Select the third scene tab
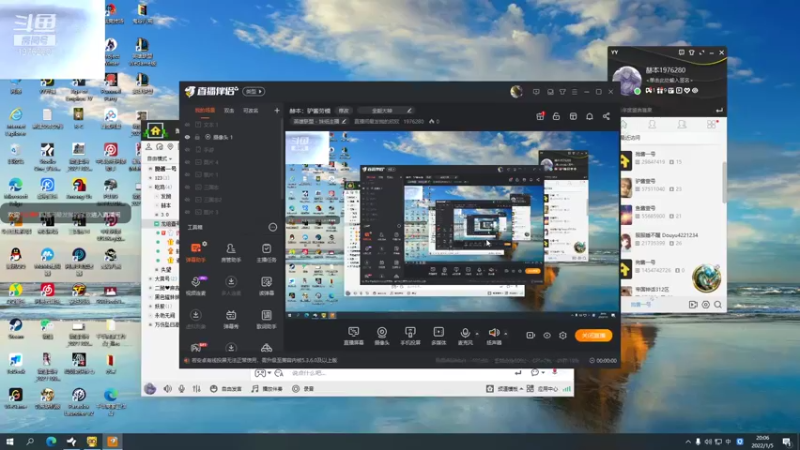800x450 pixels. tap(251, 110)
